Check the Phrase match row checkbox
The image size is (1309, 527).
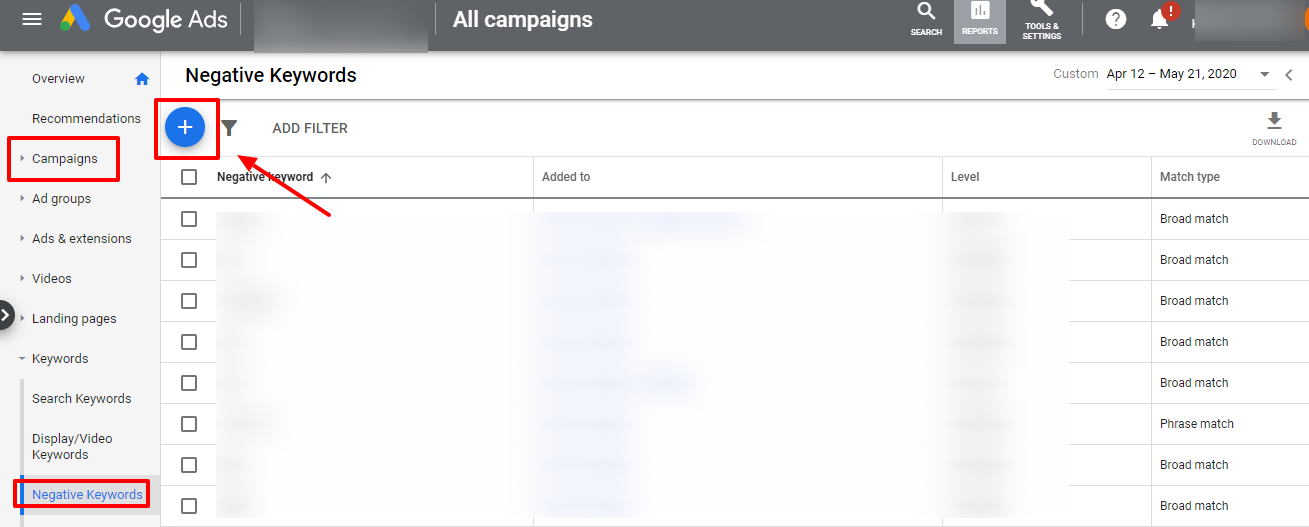[x=189, y=424]
